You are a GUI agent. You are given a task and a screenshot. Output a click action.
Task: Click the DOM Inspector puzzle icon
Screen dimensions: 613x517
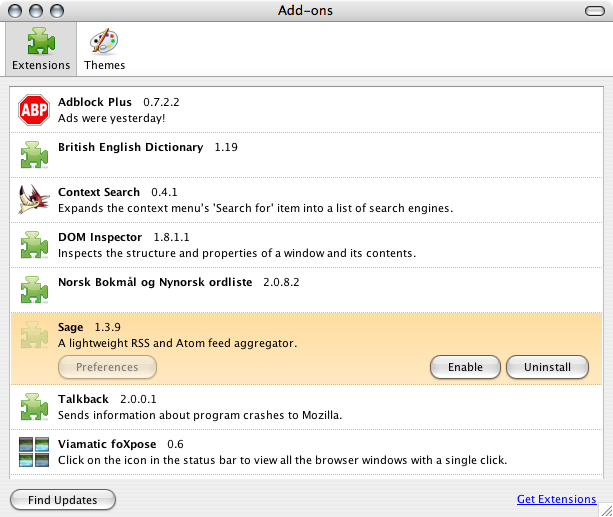34,245
